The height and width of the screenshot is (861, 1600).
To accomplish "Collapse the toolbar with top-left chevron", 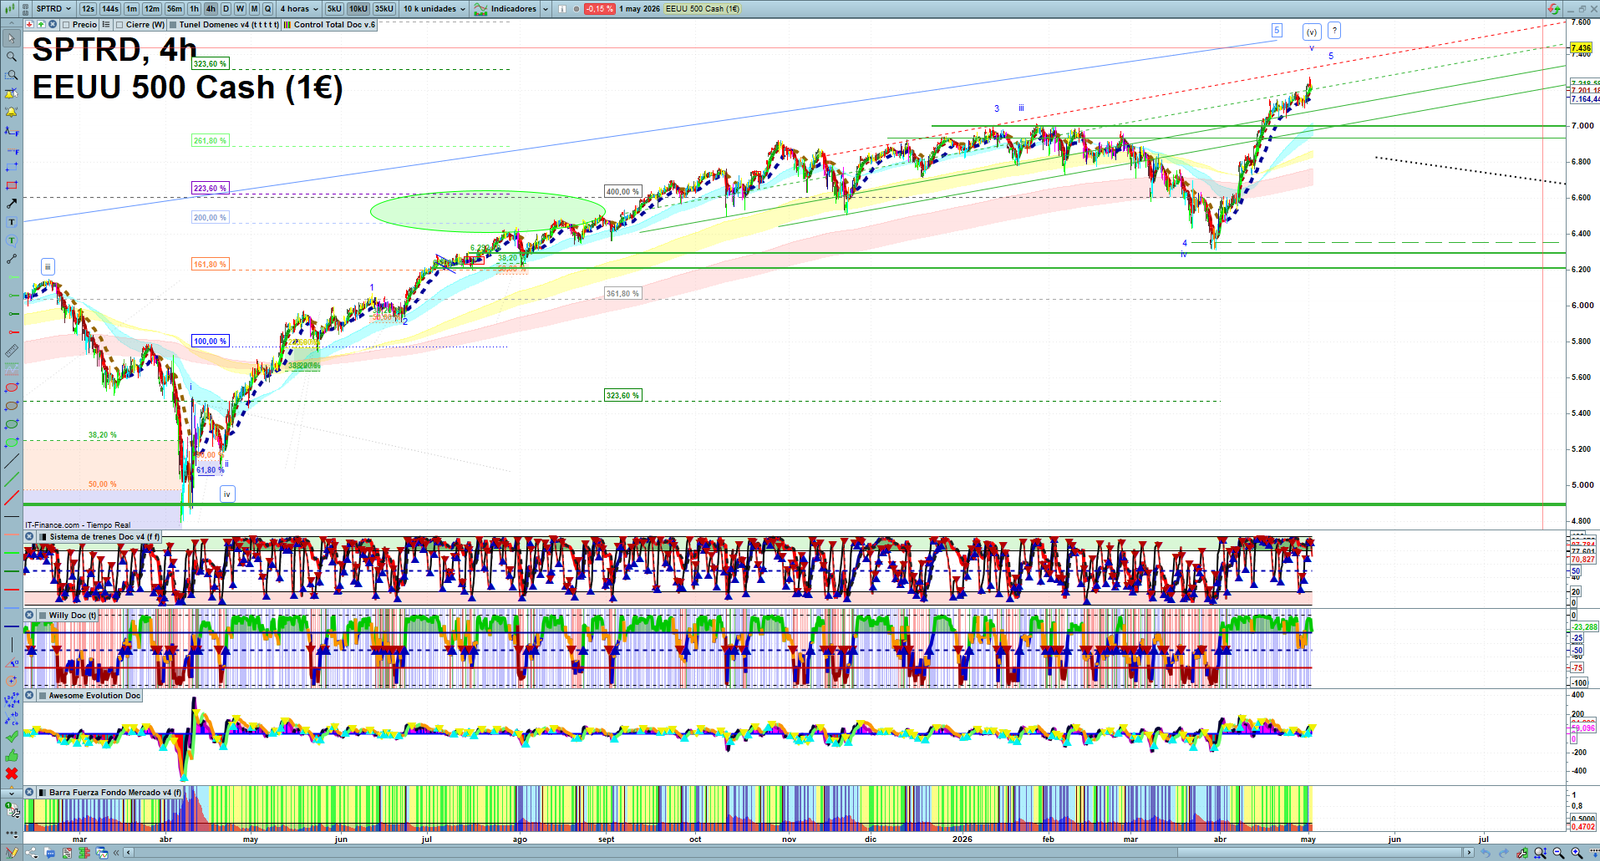I will coord(11,23).
